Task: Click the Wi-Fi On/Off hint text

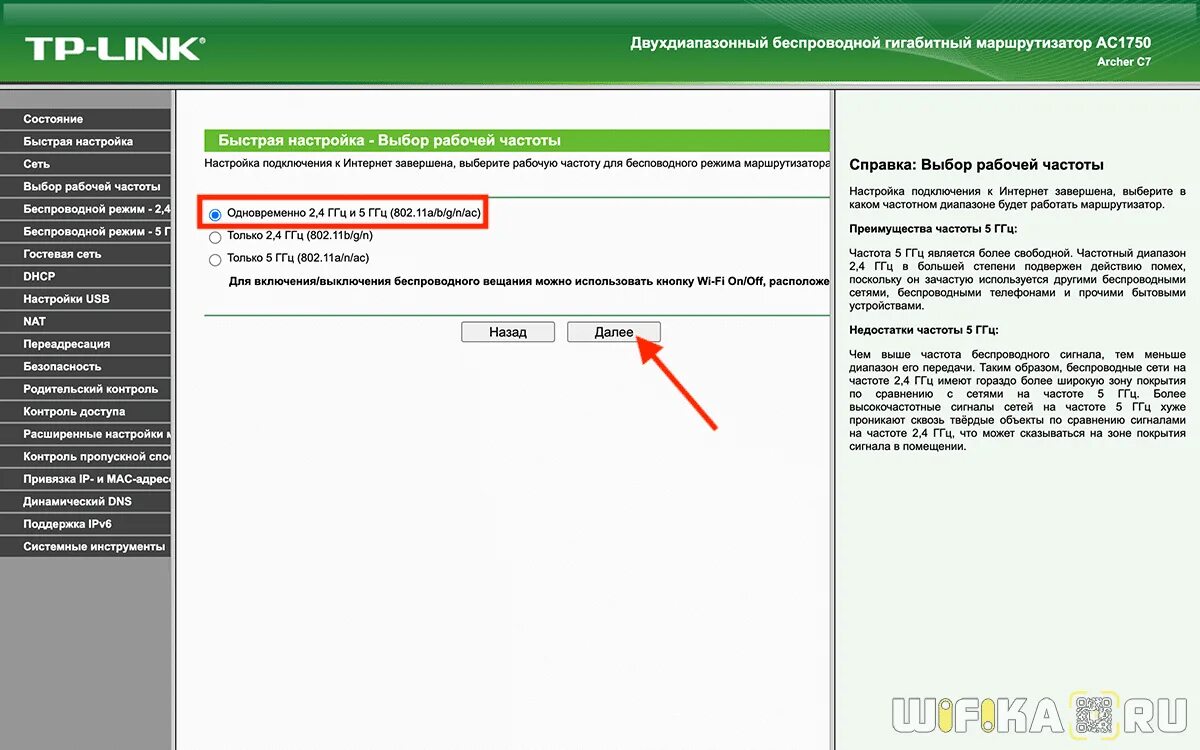Action: [x=529, y=283]
